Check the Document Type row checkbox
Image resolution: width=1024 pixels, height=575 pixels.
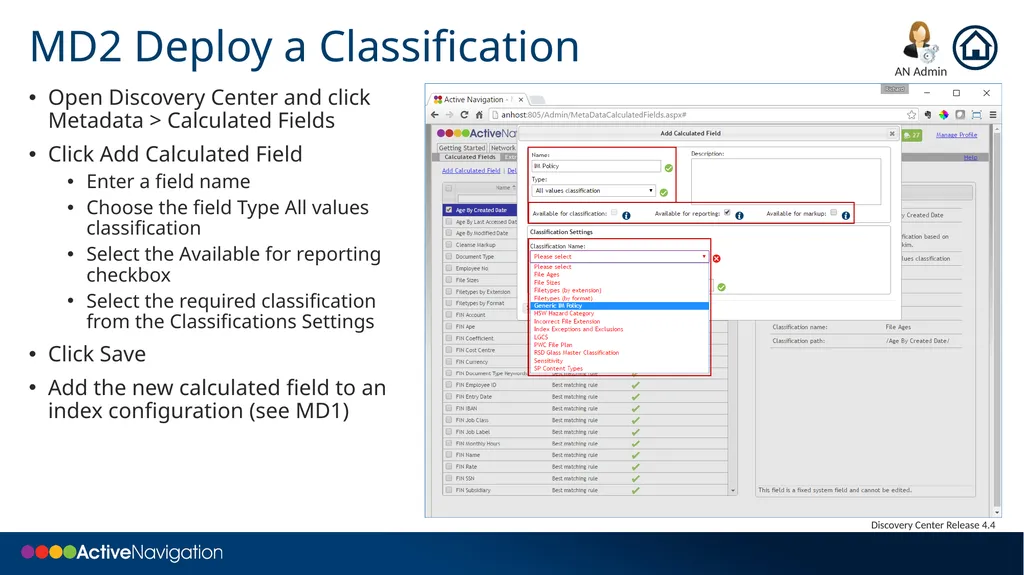[x=449, y=256]
